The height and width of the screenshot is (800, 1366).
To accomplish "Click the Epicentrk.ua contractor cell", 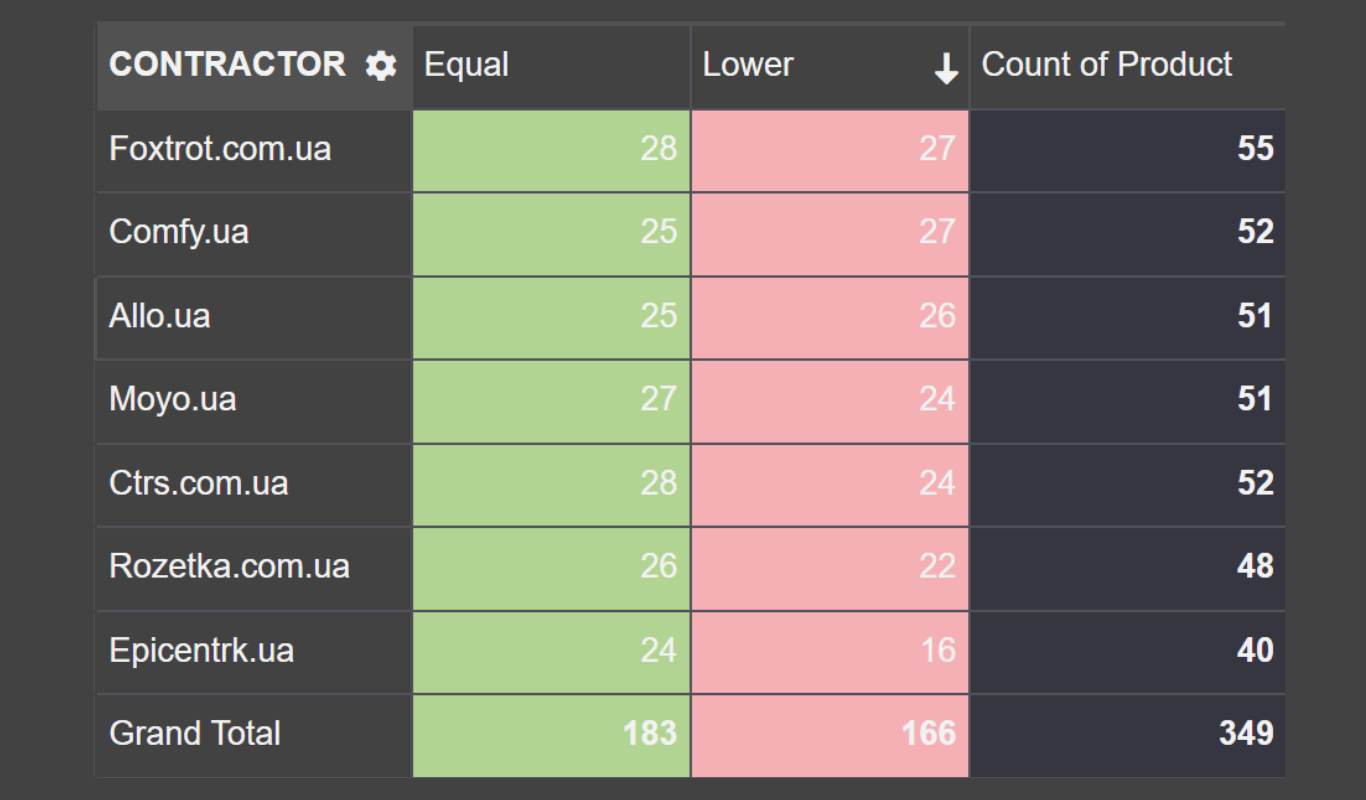I will click(202, 651).
